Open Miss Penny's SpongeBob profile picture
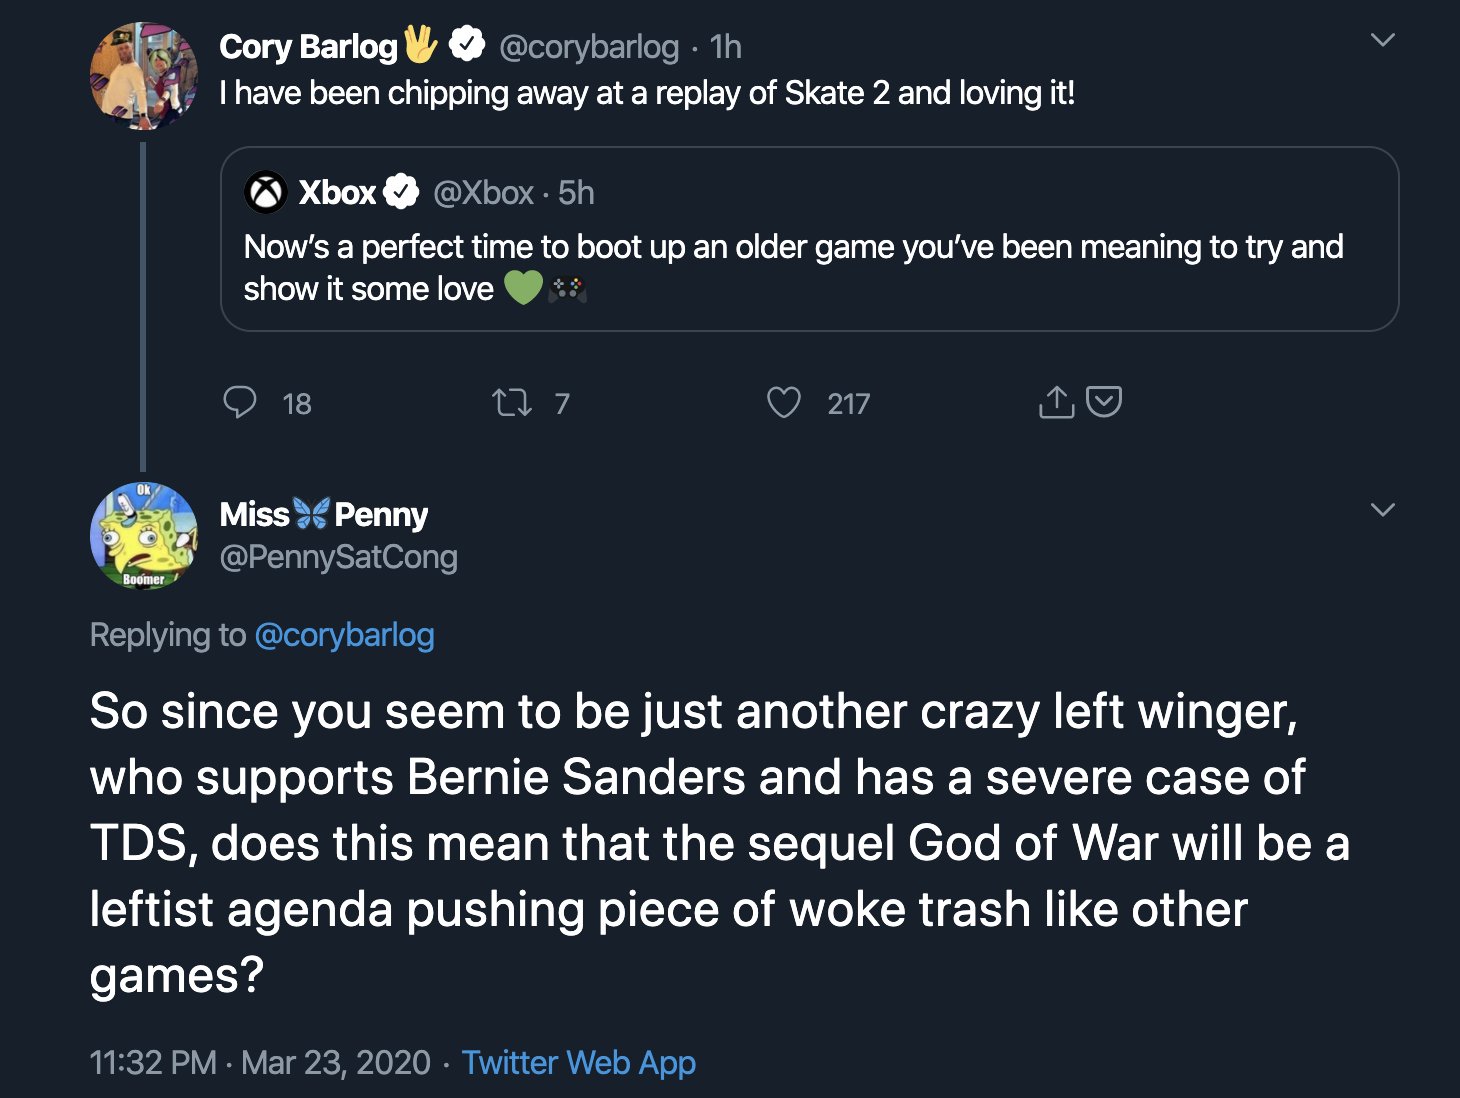 144,536
